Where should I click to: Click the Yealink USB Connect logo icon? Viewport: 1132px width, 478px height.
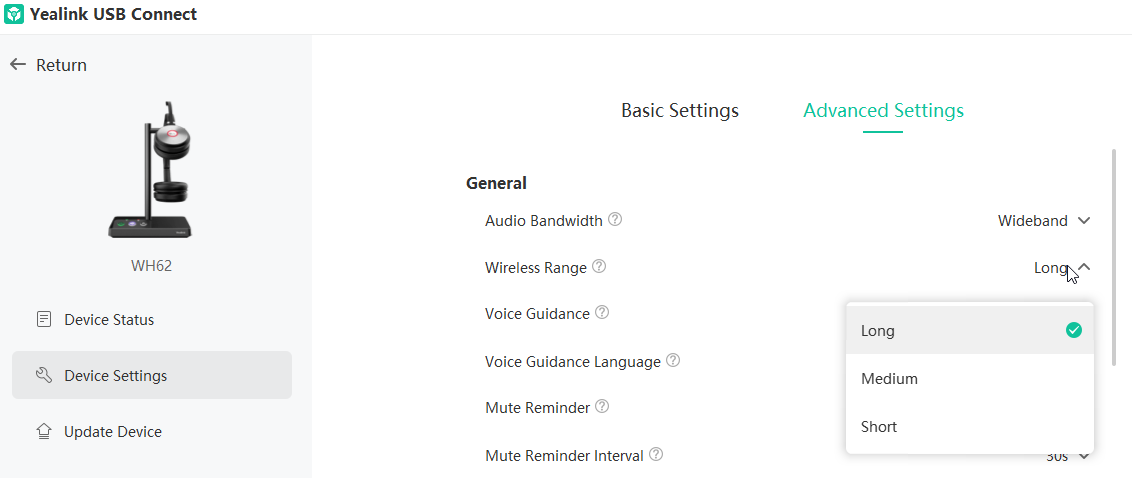(x=14, y=14)
